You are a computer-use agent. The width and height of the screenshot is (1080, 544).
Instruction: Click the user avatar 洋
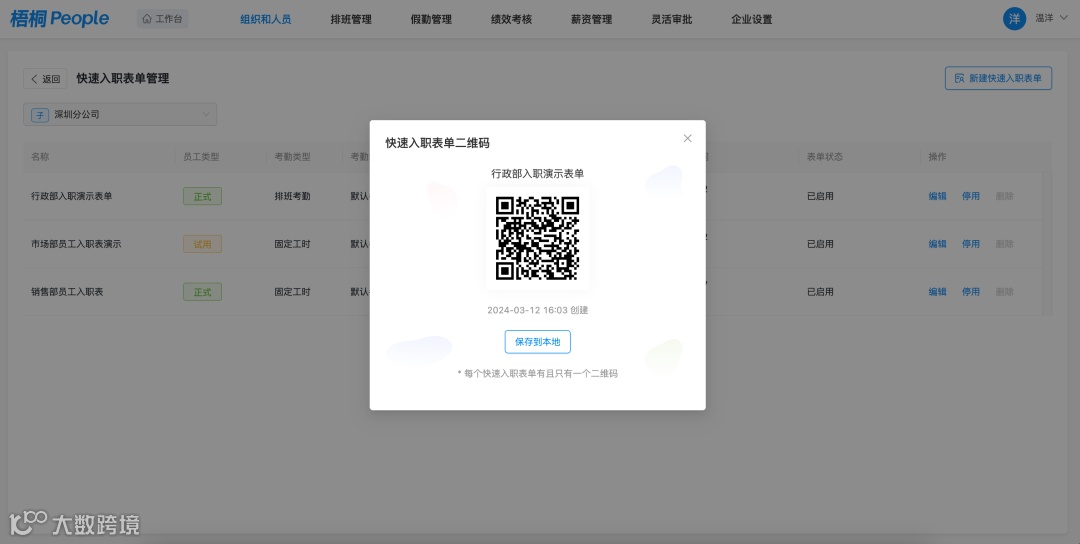click(1015, 19)
